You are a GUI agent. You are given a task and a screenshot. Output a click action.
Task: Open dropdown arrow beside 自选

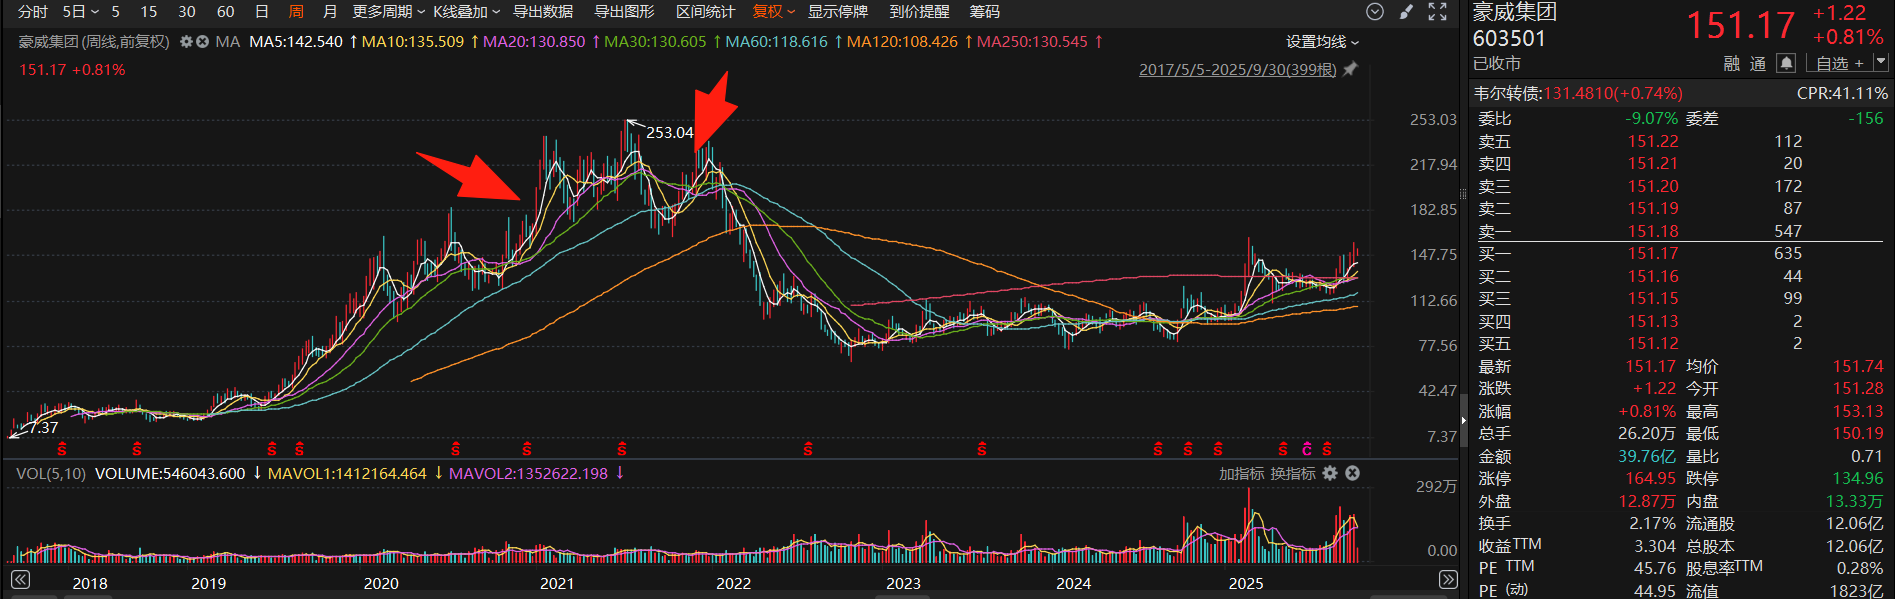pos(1880,62)
